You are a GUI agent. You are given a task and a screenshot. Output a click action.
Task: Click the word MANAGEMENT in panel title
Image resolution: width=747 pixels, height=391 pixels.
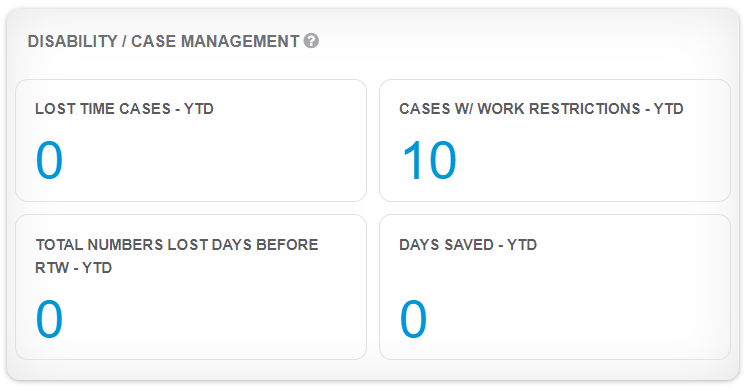pyautogui.click(x=240, y=41)
